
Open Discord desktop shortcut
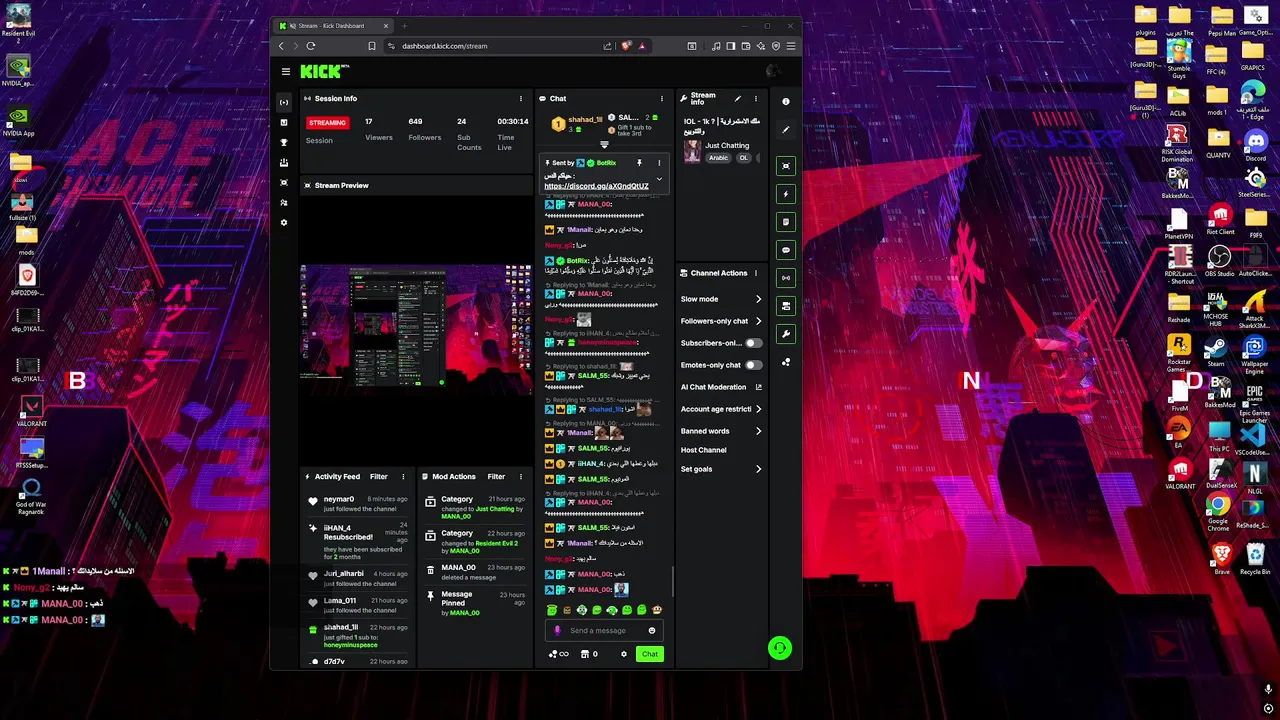1255,146
